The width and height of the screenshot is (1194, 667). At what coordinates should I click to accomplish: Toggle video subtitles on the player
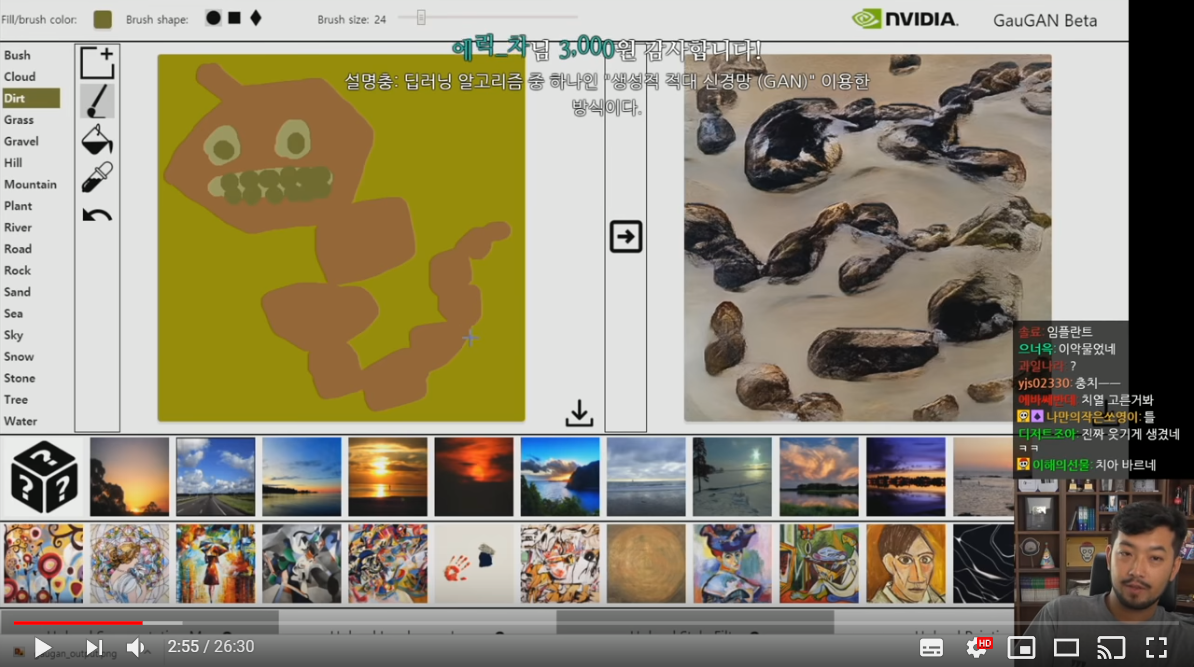931,647
